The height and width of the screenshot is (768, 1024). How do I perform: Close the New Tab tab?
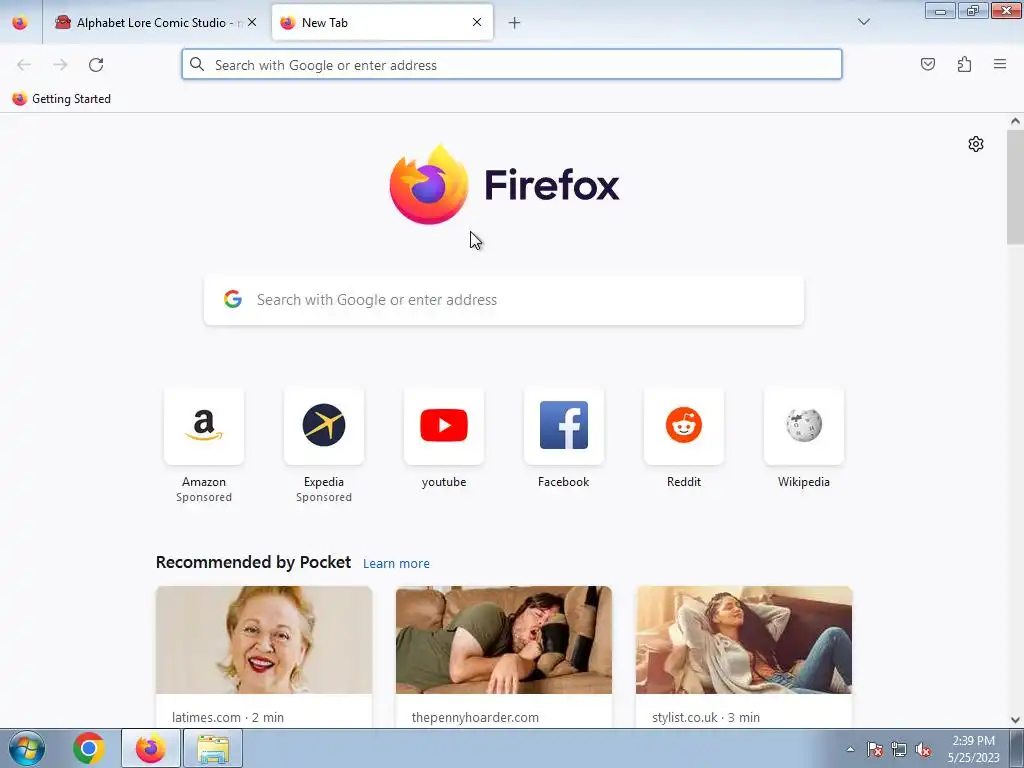pos(477,22)
